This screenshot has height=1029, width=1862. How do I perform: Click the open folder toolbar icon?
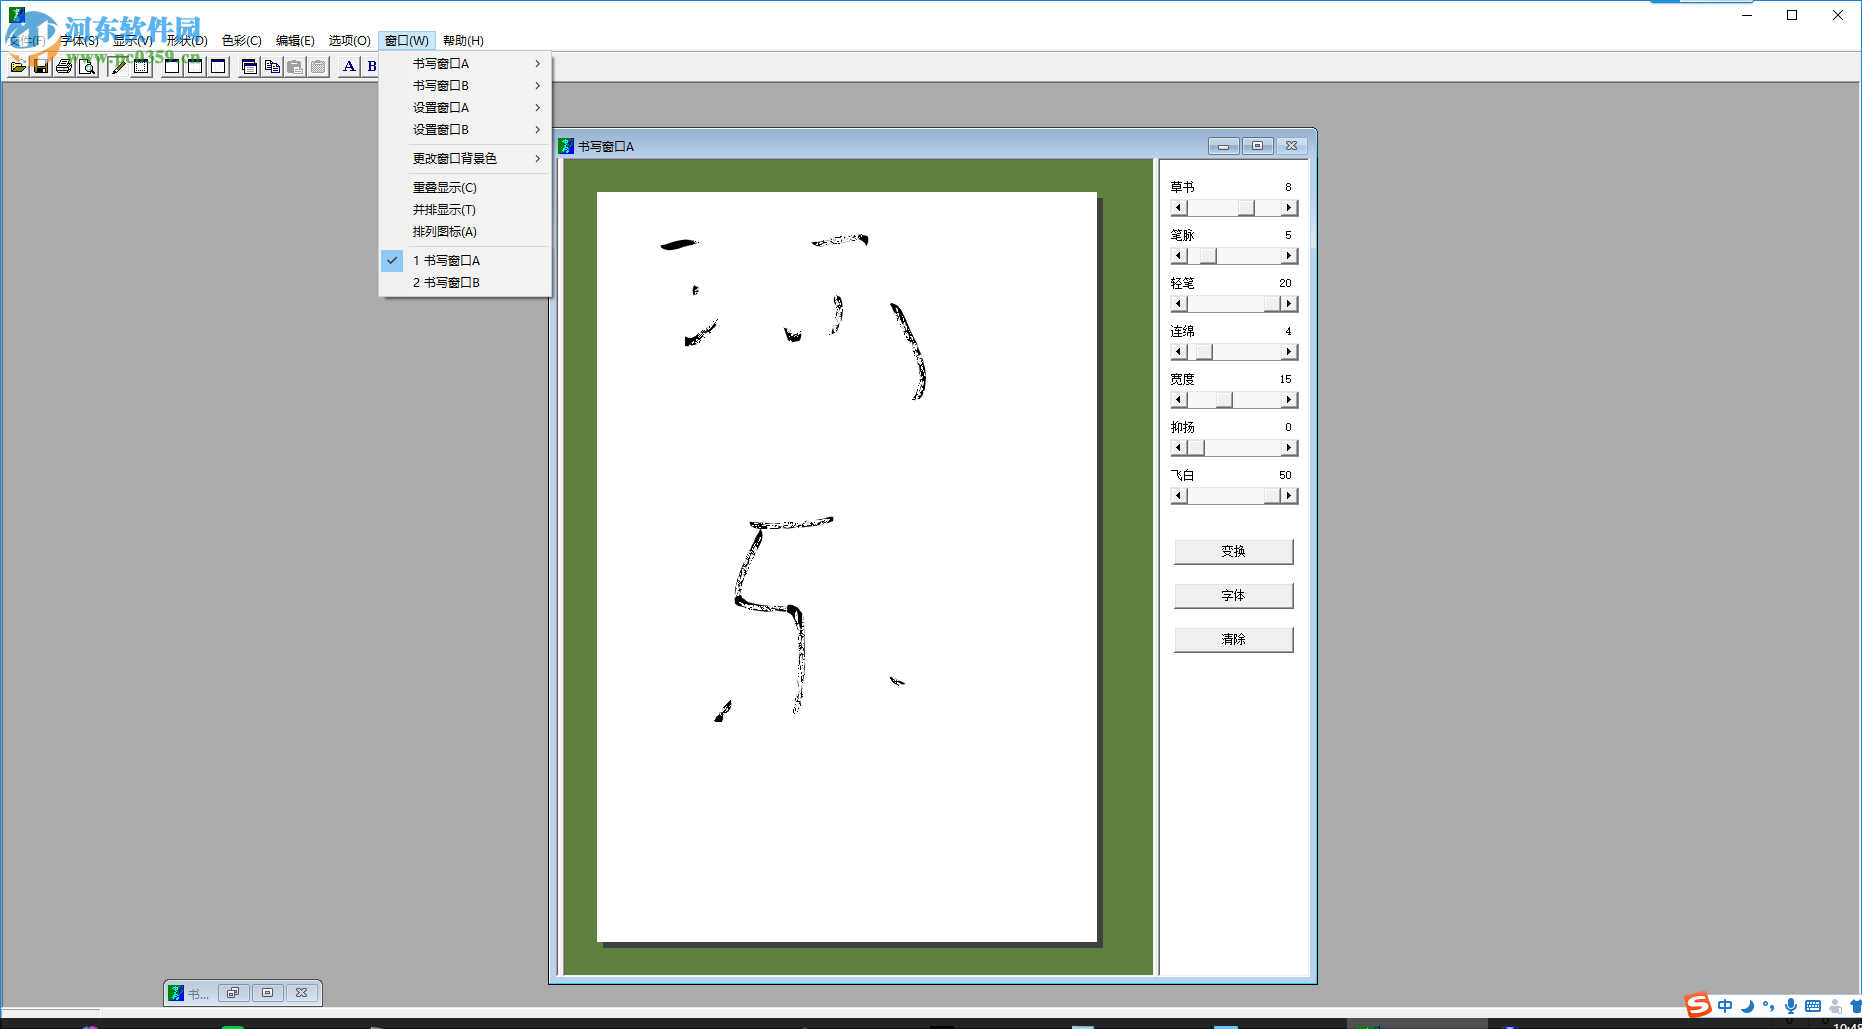(x=18, y=67)
